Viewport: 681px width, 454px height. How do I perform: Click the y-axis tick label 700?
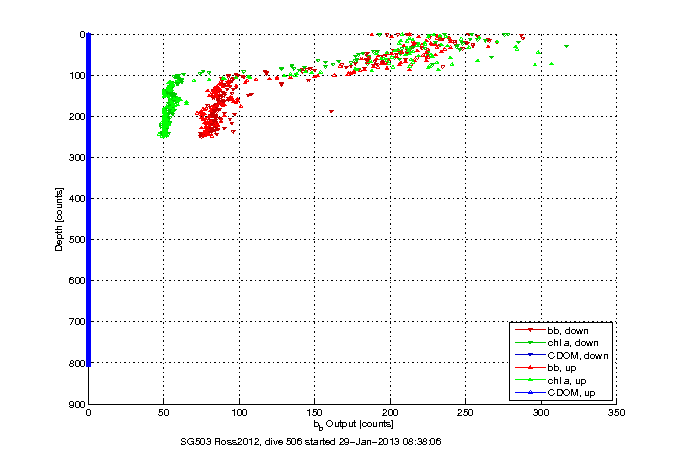click(76, 321)
